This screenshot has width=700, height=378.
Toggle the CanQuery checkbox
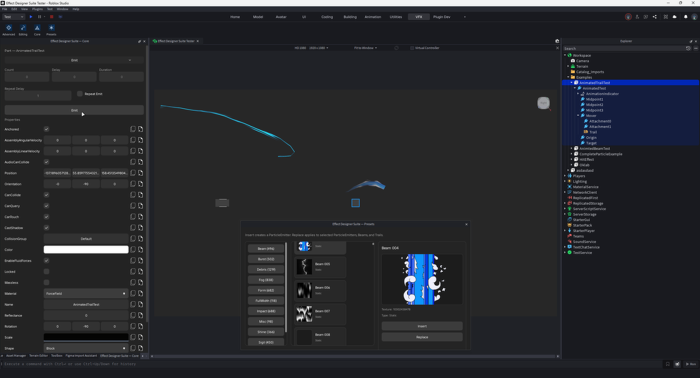coord(46,206)
